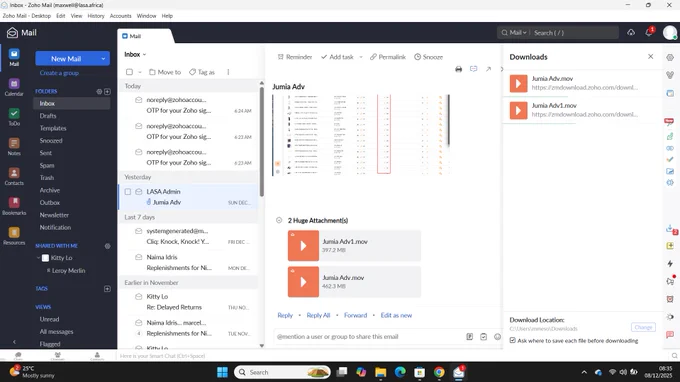Open the Google Chrome taskbar icon
The image size is (680, 382).
click(439, 372)
